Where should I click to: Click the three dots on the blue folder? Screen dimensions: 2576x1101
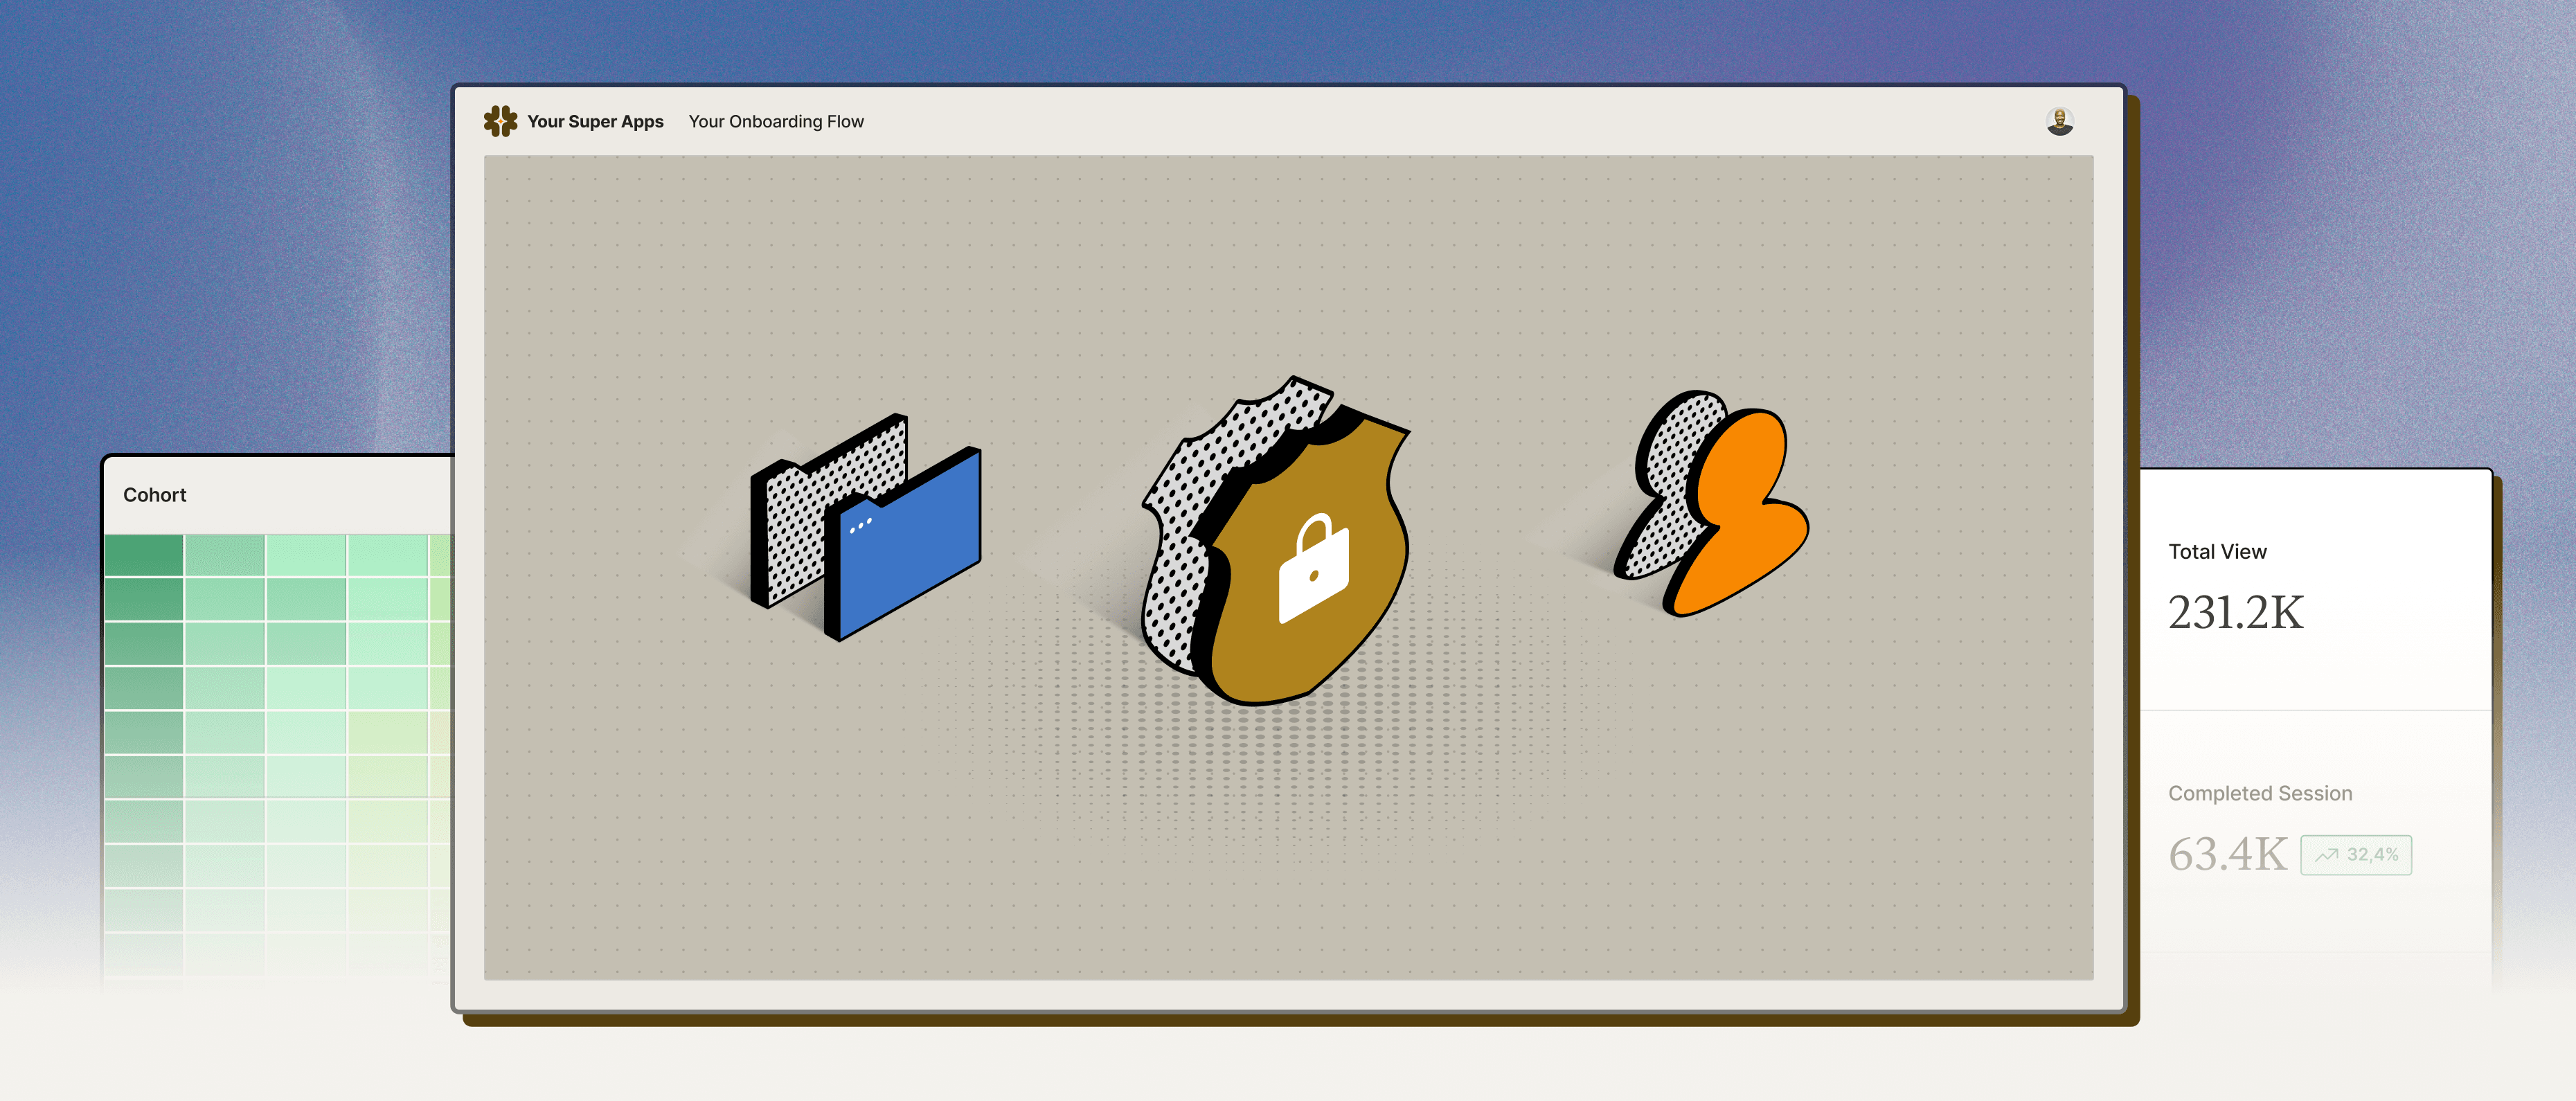point(860,525)
